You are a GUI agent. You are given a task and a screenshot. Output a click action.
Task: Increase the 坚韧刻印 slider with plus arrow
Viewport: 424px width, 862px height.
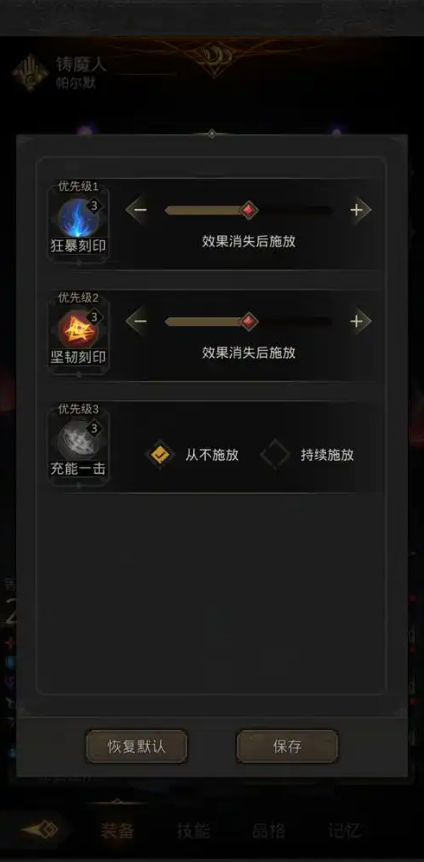click(357, 321)
